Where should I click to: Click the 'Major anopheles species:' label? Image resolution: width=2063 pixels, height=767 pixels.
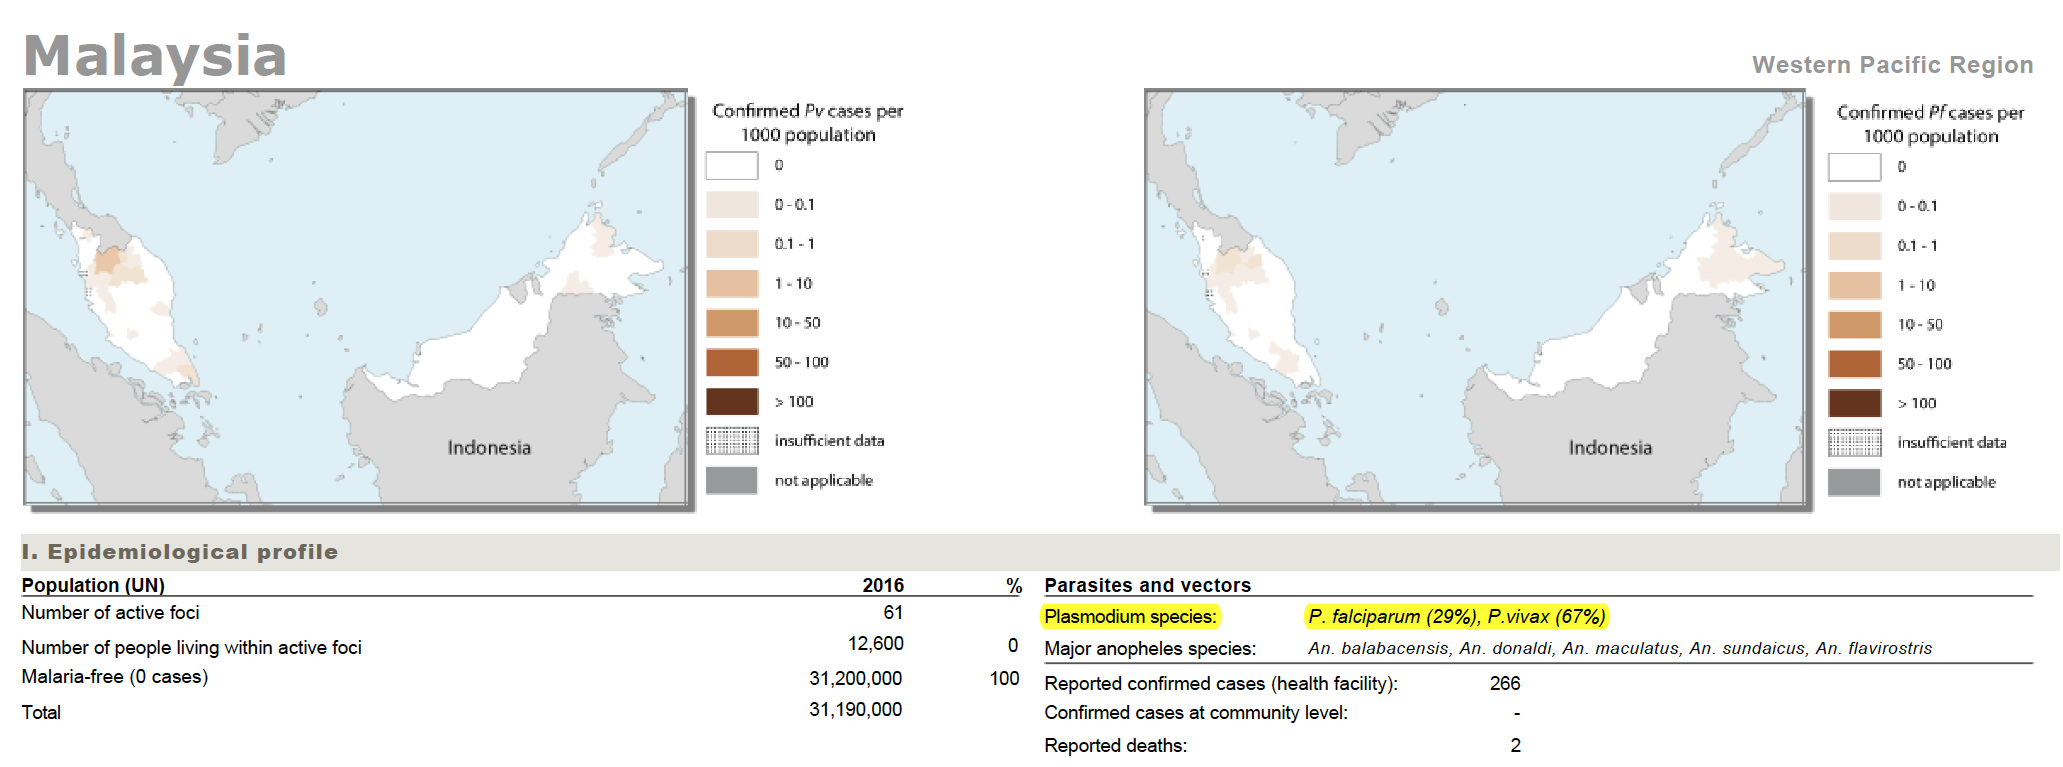[x=1150, y=649]
